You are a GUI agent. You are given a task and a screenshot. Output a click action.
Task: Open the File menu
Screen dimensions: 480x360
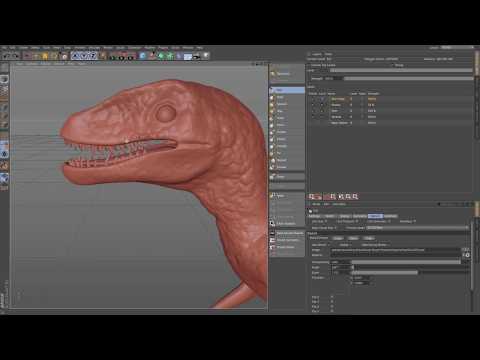point(5,48)
